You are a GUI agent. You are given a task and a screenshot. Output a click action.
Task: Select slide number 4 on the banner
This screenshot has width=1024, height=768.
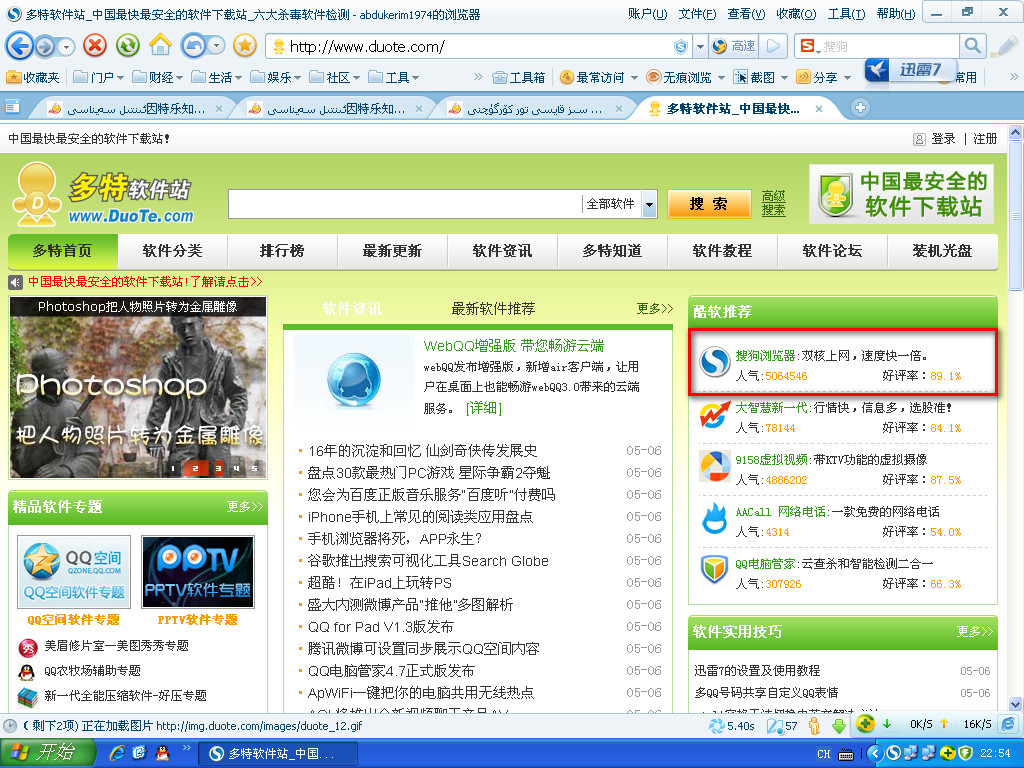(x=236, y=468)
